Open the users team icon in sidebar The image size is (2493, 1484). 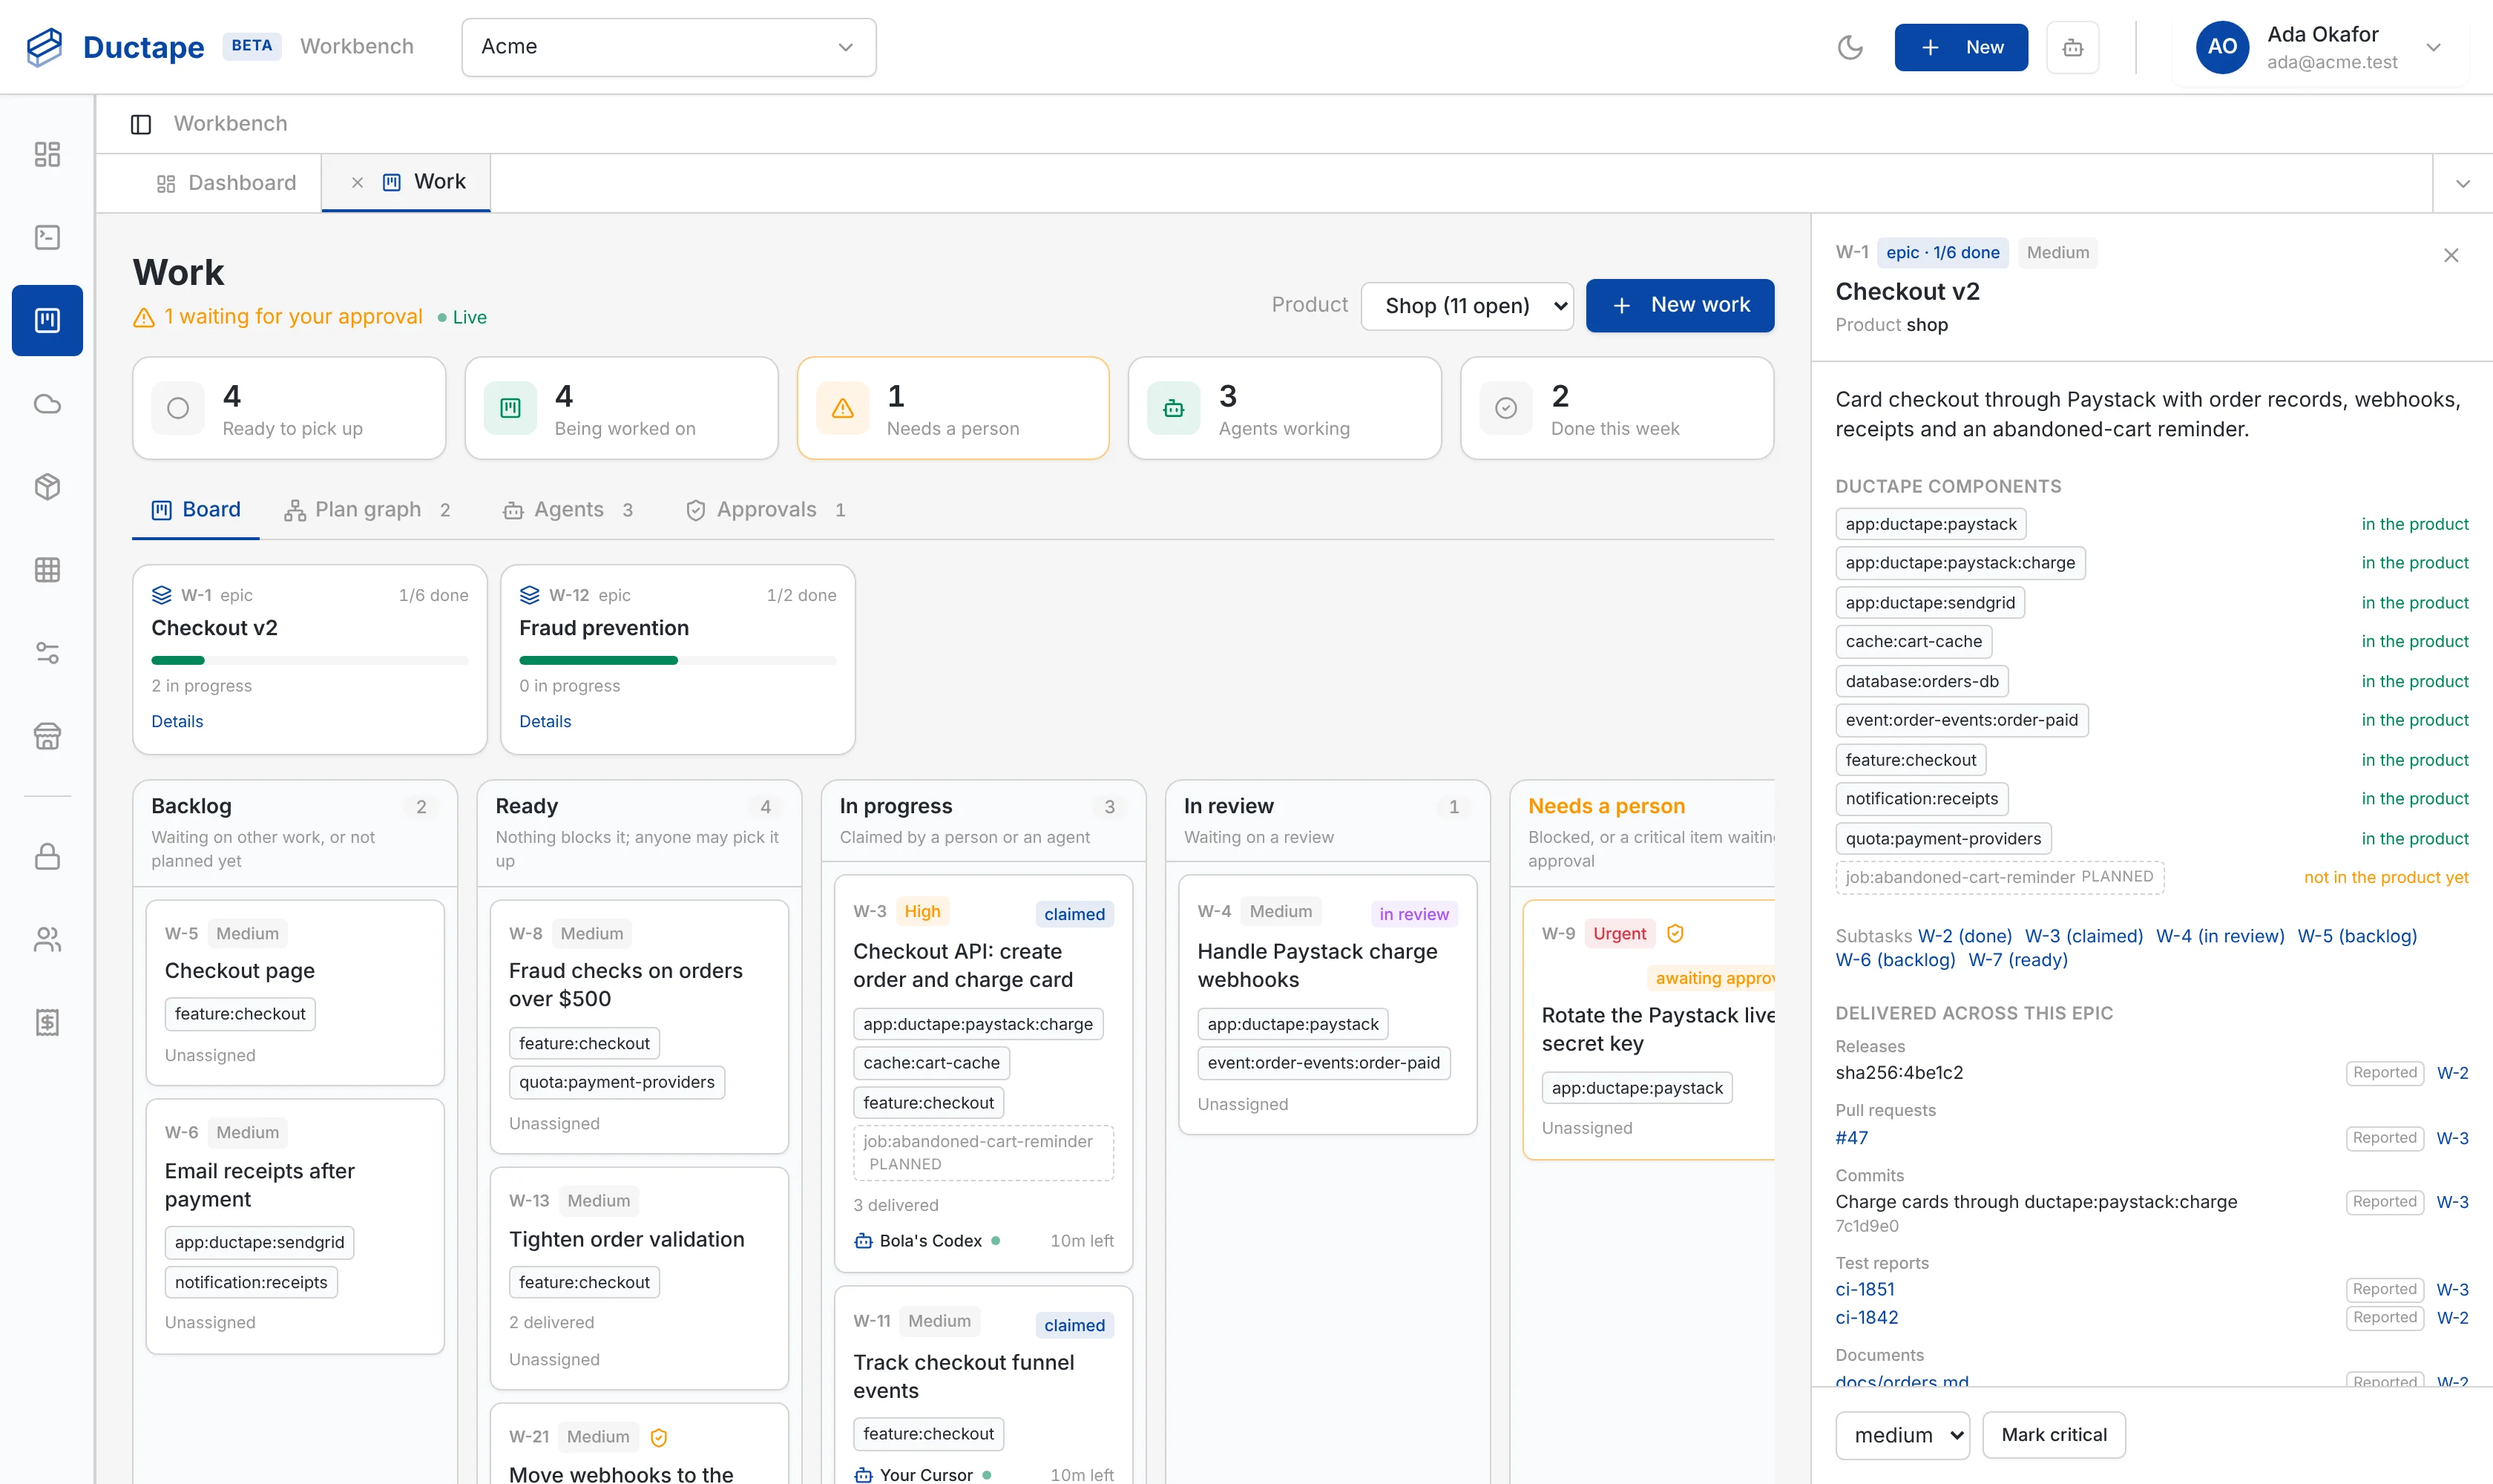click(x=47, y=939)
